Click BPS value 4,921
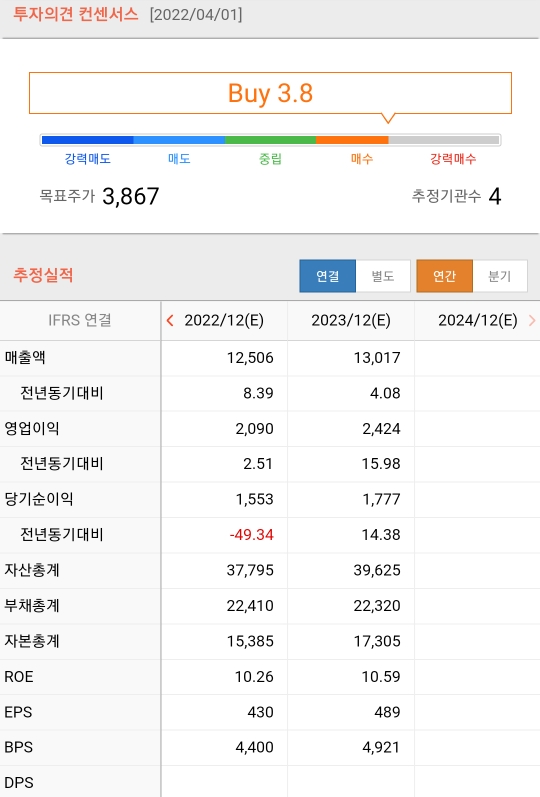The image size is (540, 797). (381, 748)
